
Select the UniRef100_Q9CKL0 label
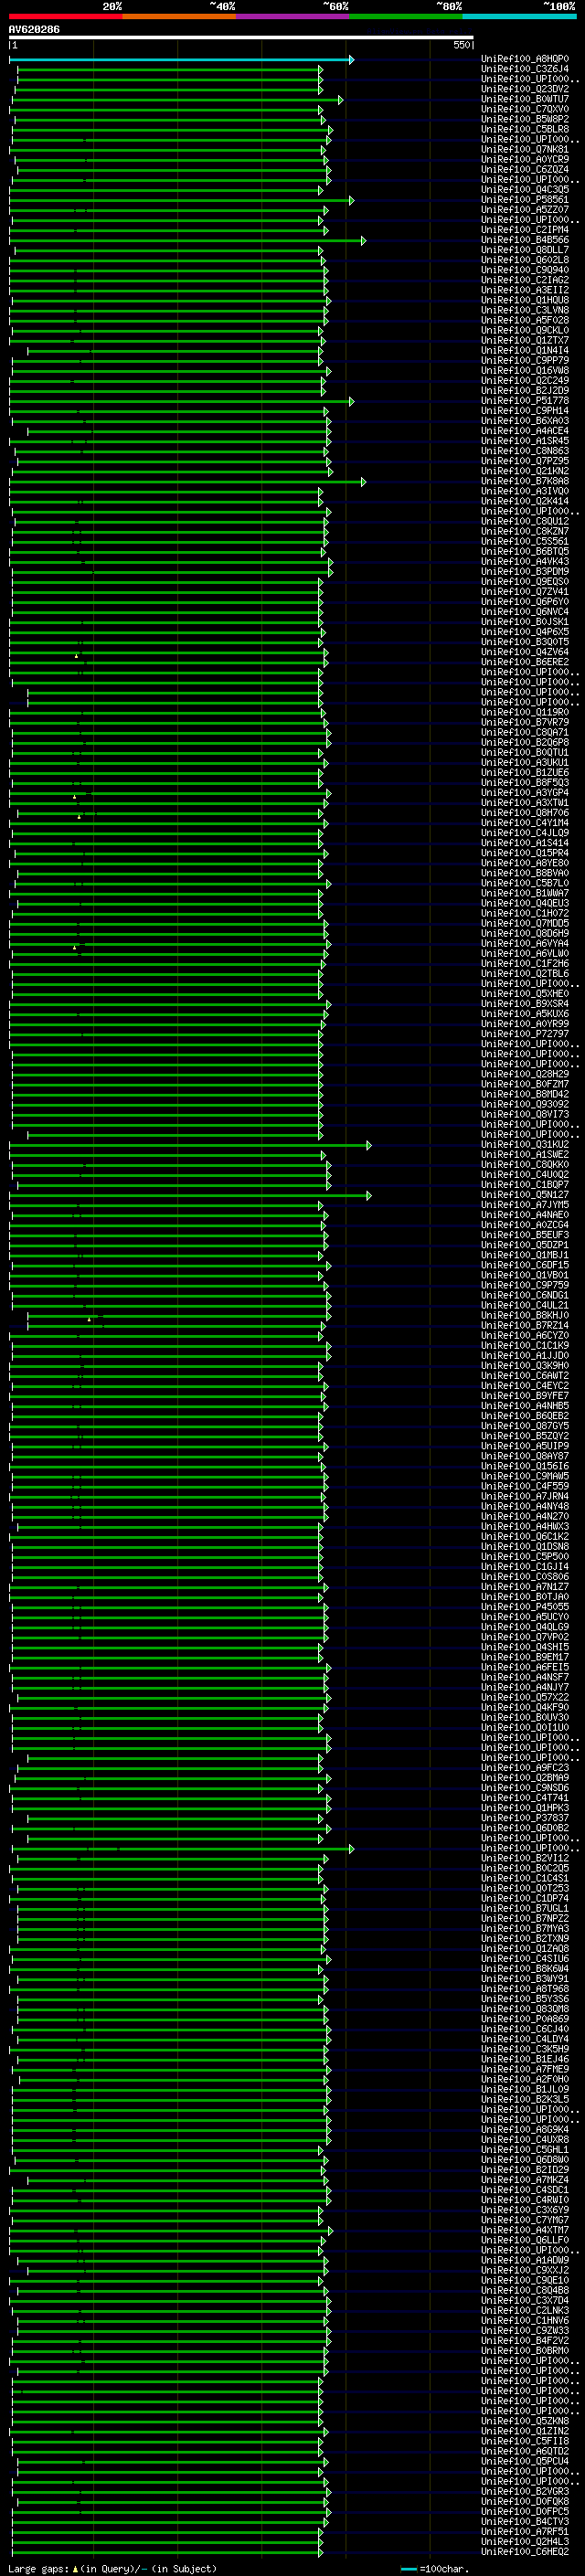[x=525, y=330]
